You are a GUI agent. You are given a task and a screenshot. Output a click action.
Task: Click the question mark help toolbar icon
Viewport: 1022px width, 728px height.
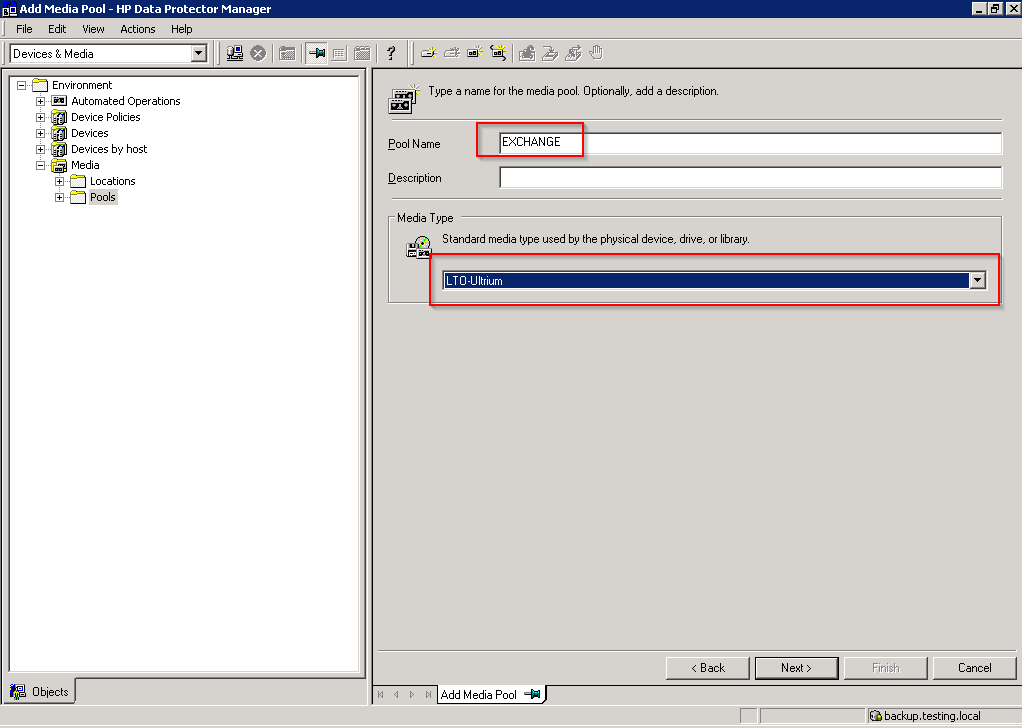pos(391,53)
